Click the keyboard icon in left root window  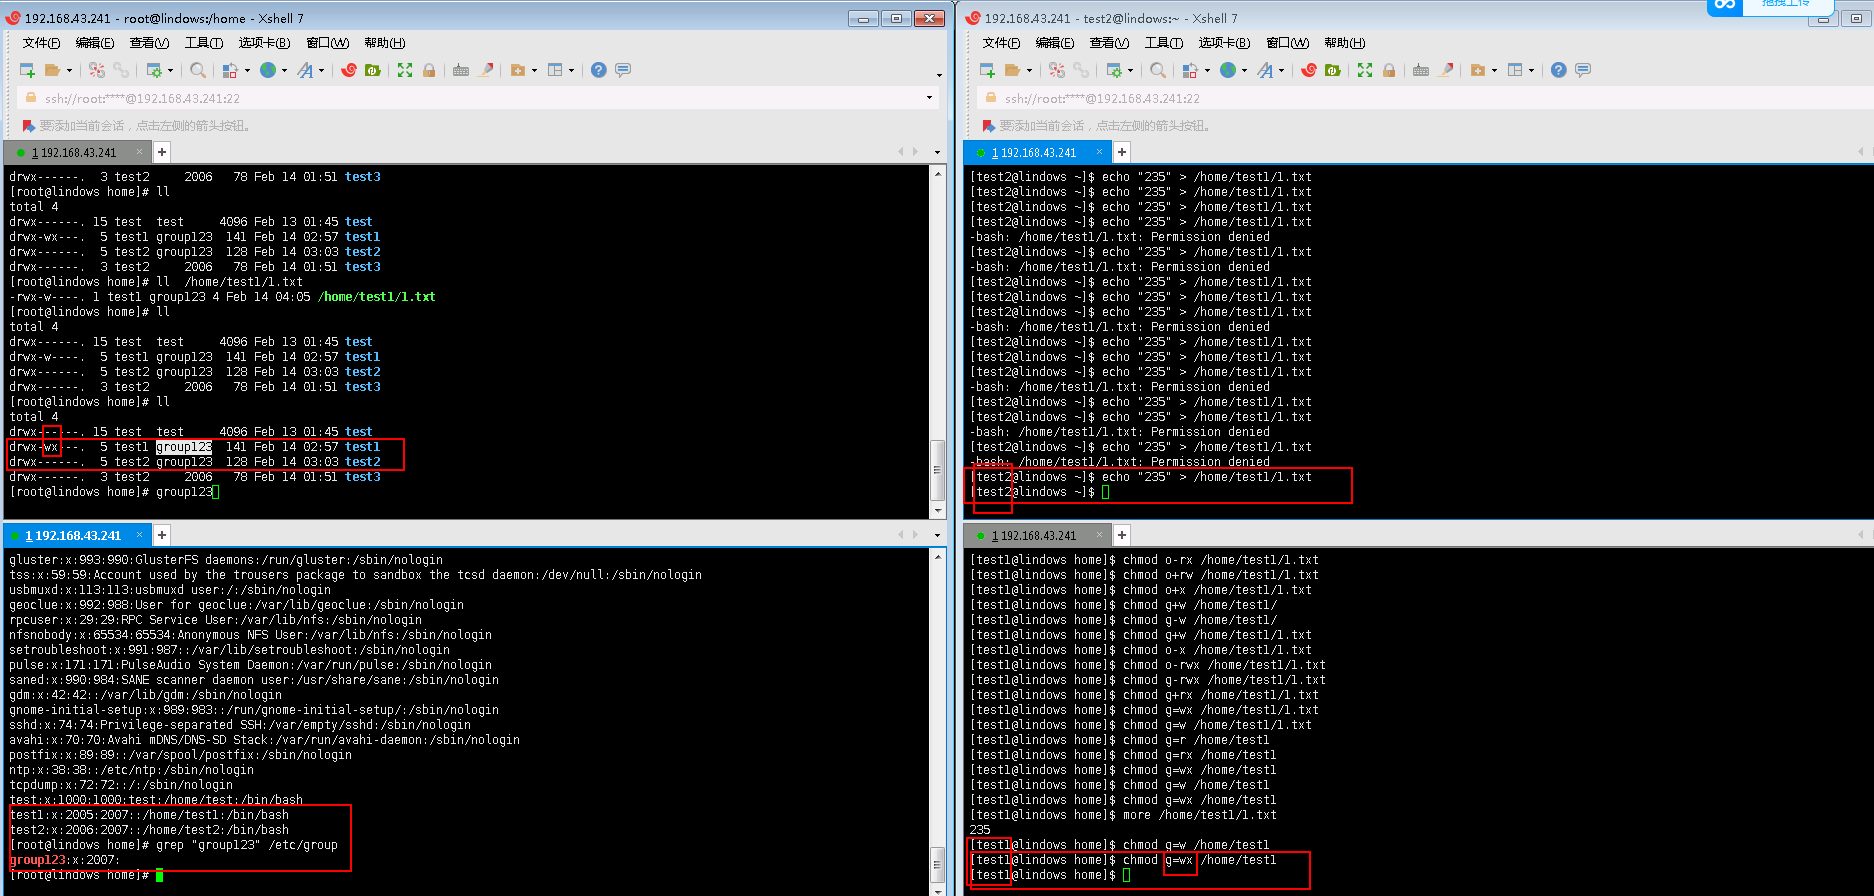click(x=461, y=70)
